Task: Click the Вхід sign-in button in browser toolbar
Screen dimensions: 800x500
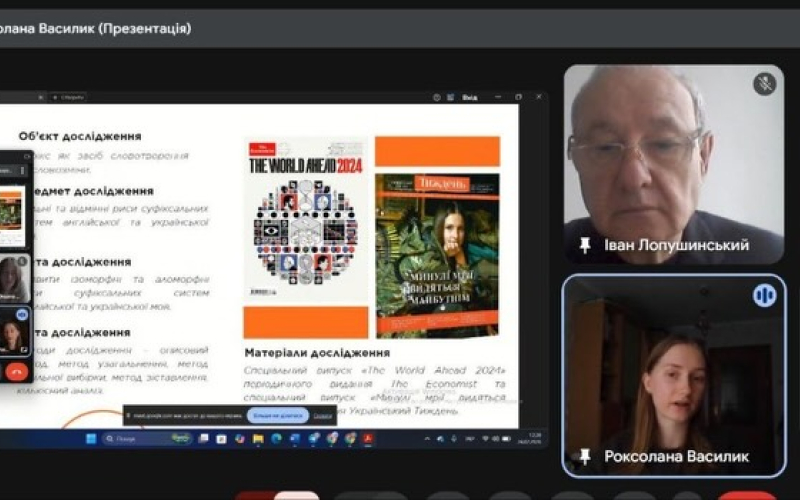Action: pos(469,97)
